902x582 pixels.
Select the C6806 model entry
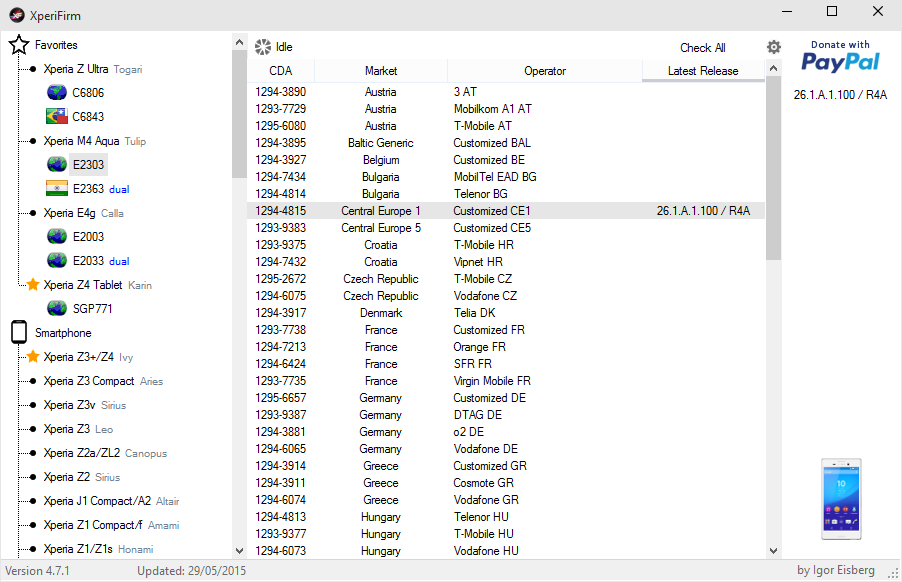tap(88, 93)
